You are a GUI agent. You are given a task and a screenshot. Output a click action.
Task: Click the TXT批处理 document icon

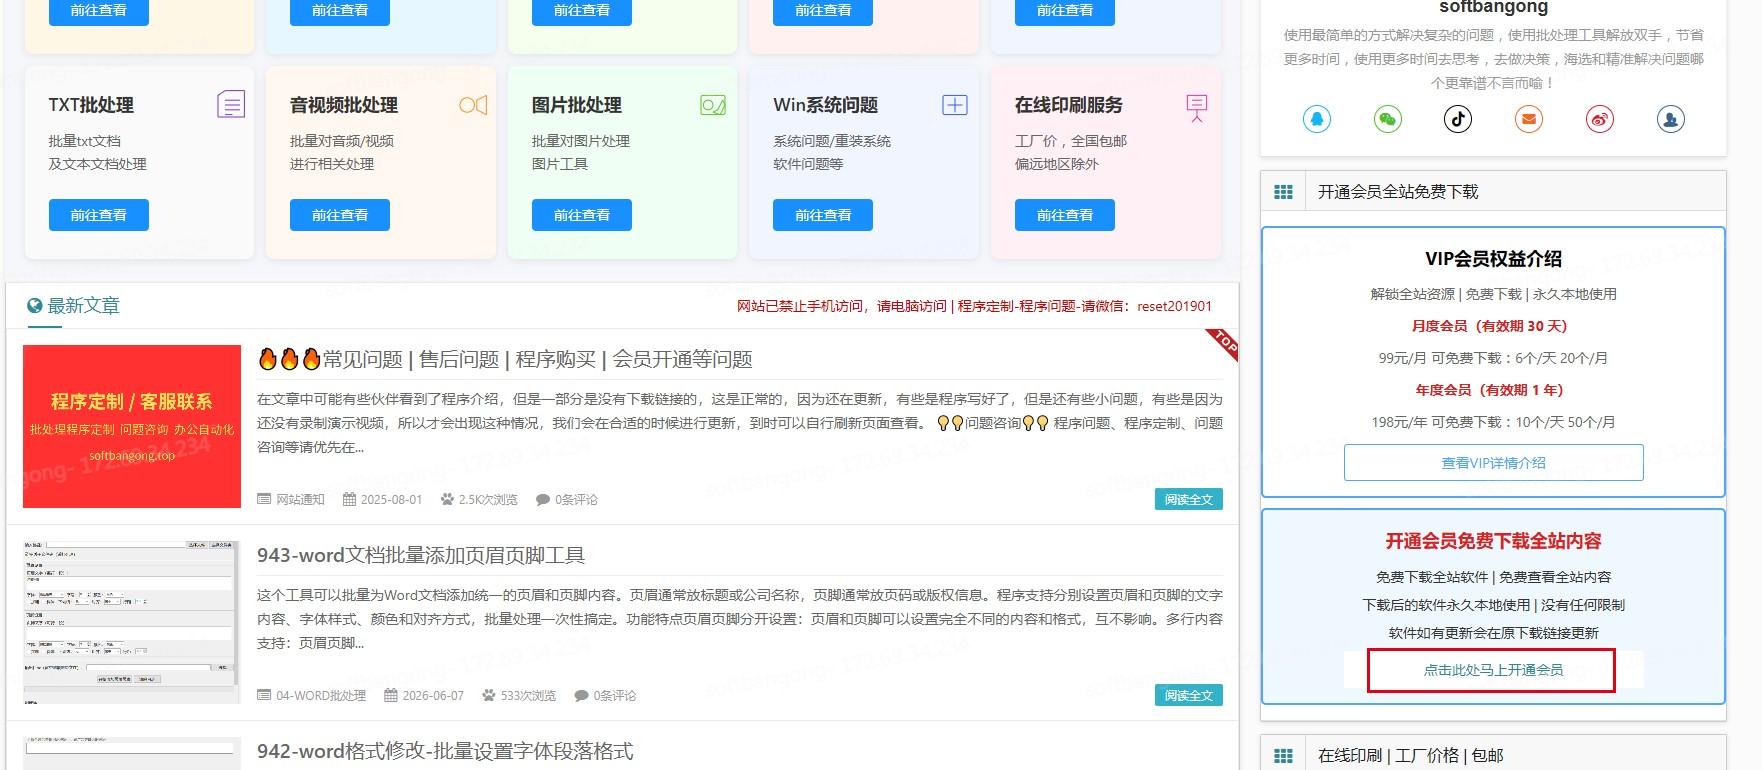(x=231, y=104)
